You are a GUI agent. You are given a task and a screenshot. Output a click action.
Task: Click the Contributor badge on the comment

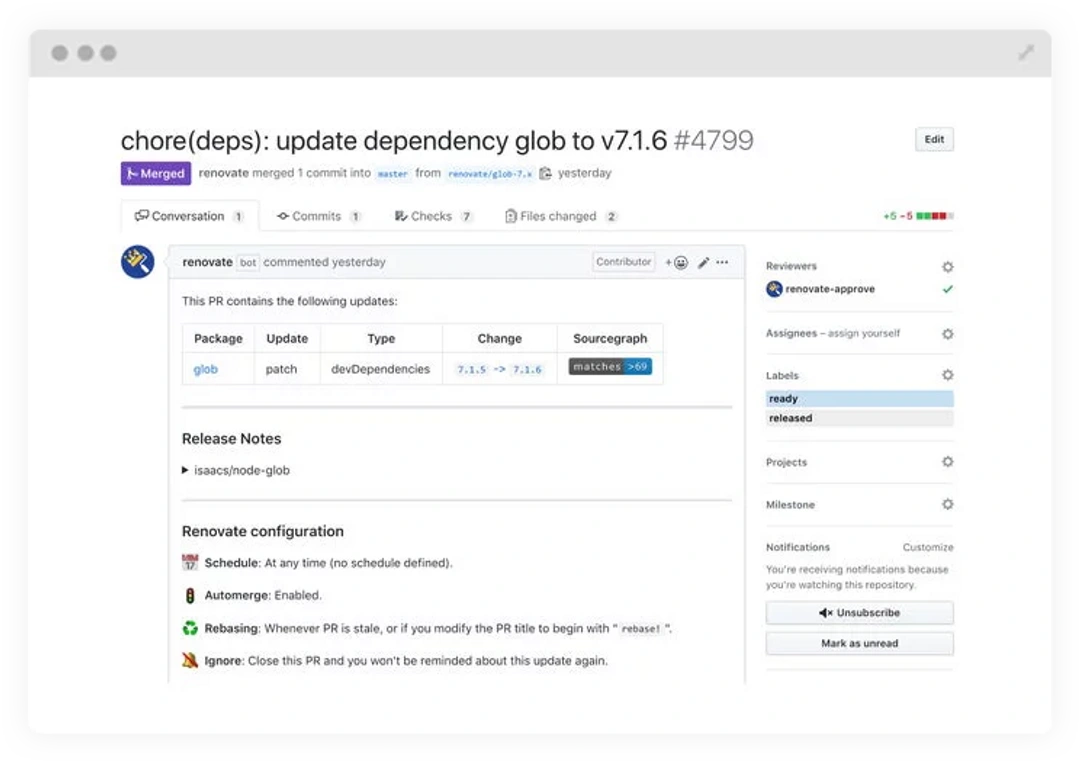pyautogui.click(x=623, y=262)
